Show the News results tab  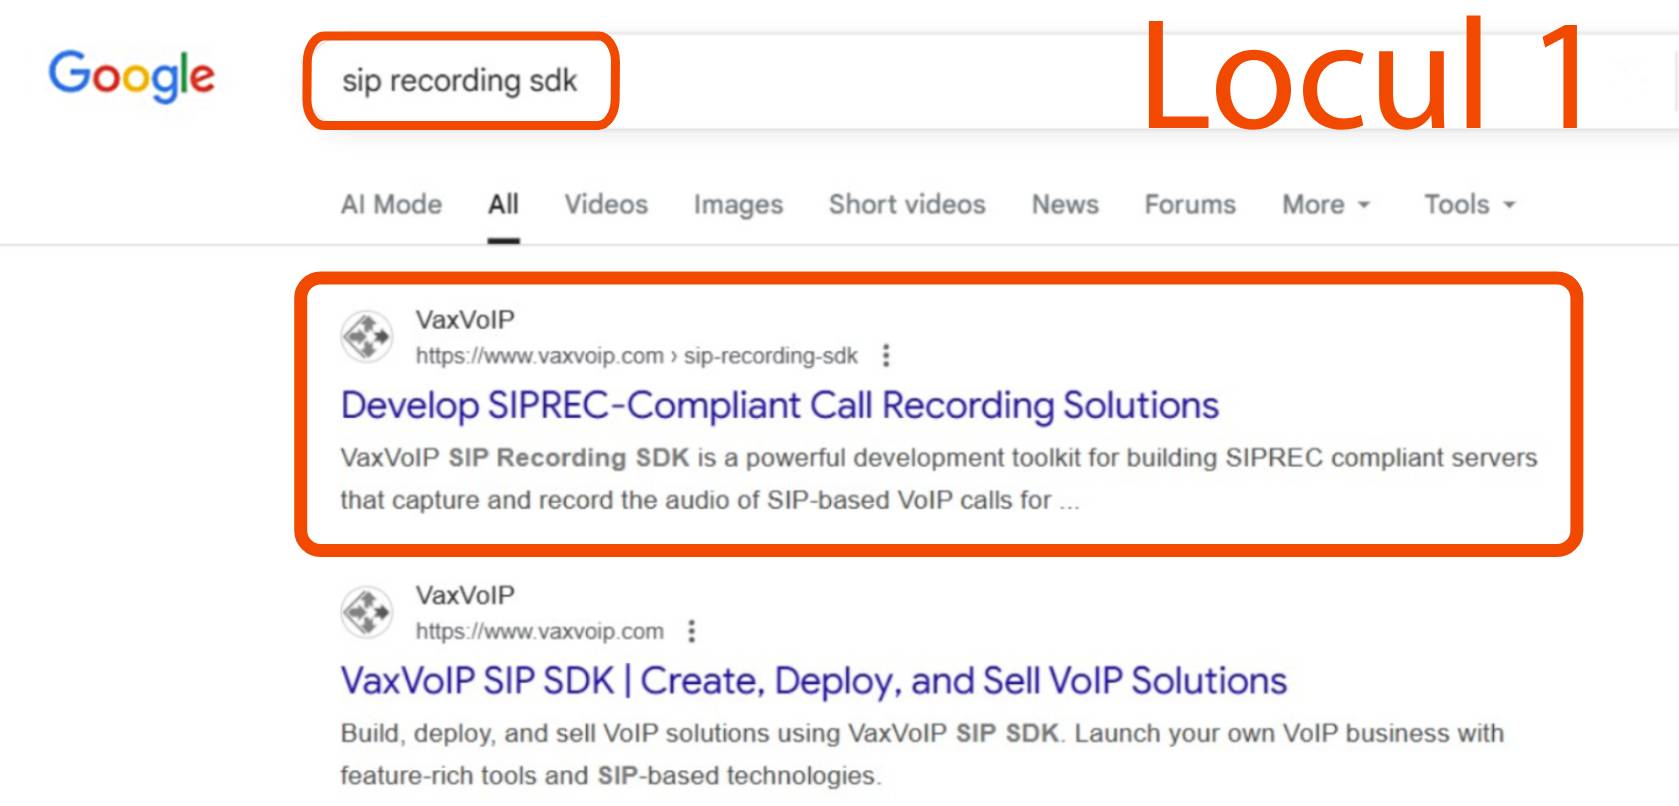tap(1065, 204)
